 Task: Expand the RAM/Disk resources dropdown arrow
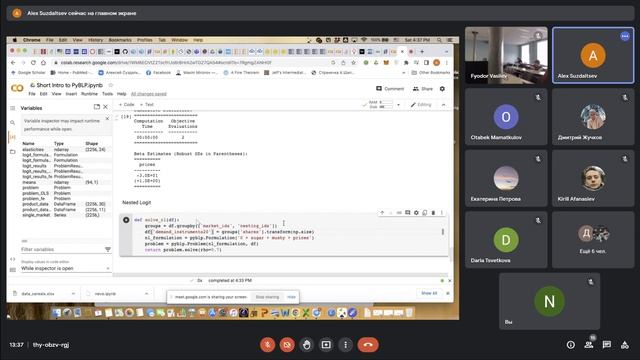[x=398, y=105]
